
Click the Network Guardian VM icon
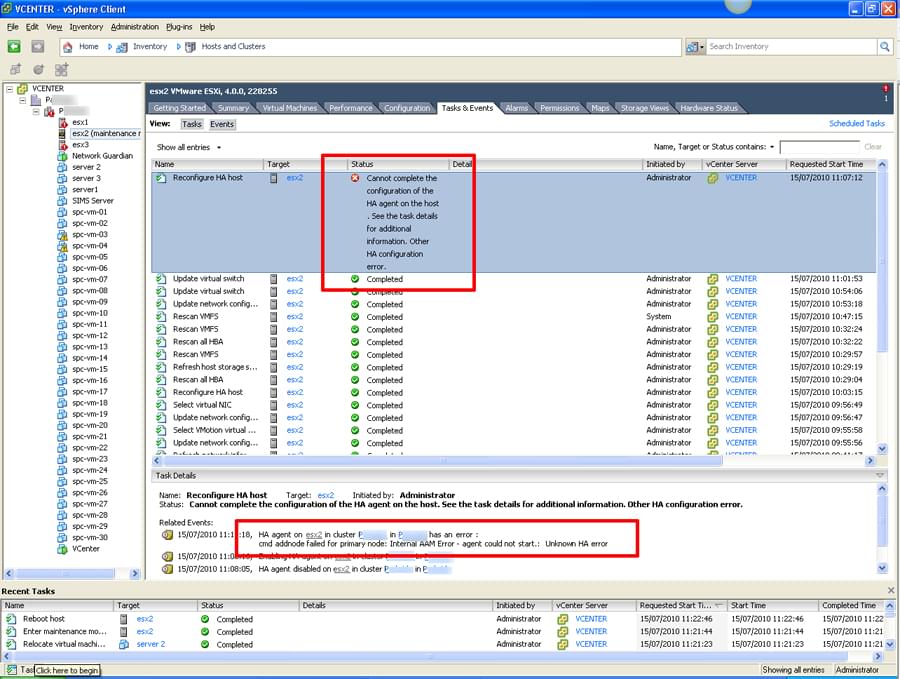[63, 156]
